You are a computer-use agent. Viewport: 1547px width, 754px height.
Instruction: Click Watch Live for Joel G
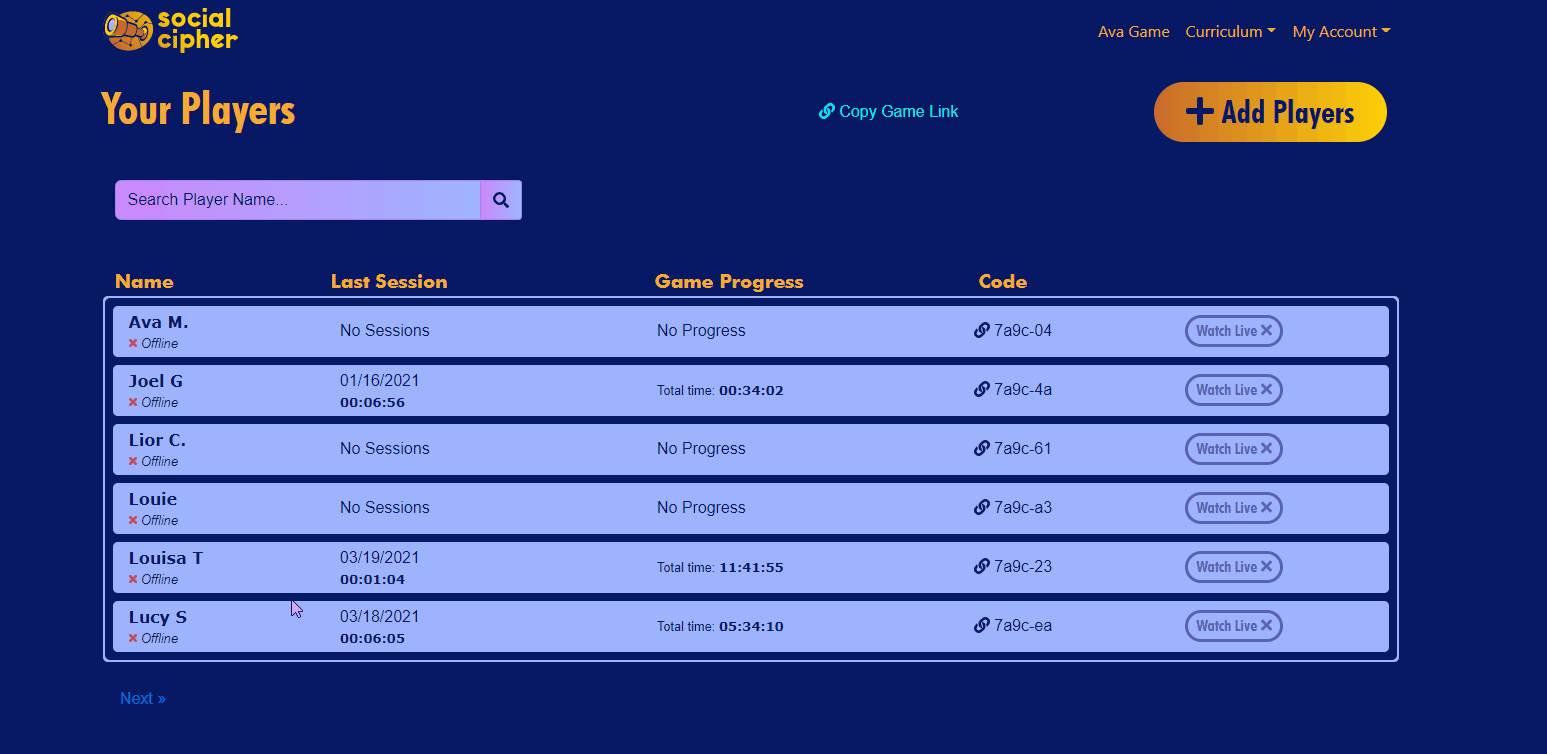pyautogui.click(x=1234, y=390)
